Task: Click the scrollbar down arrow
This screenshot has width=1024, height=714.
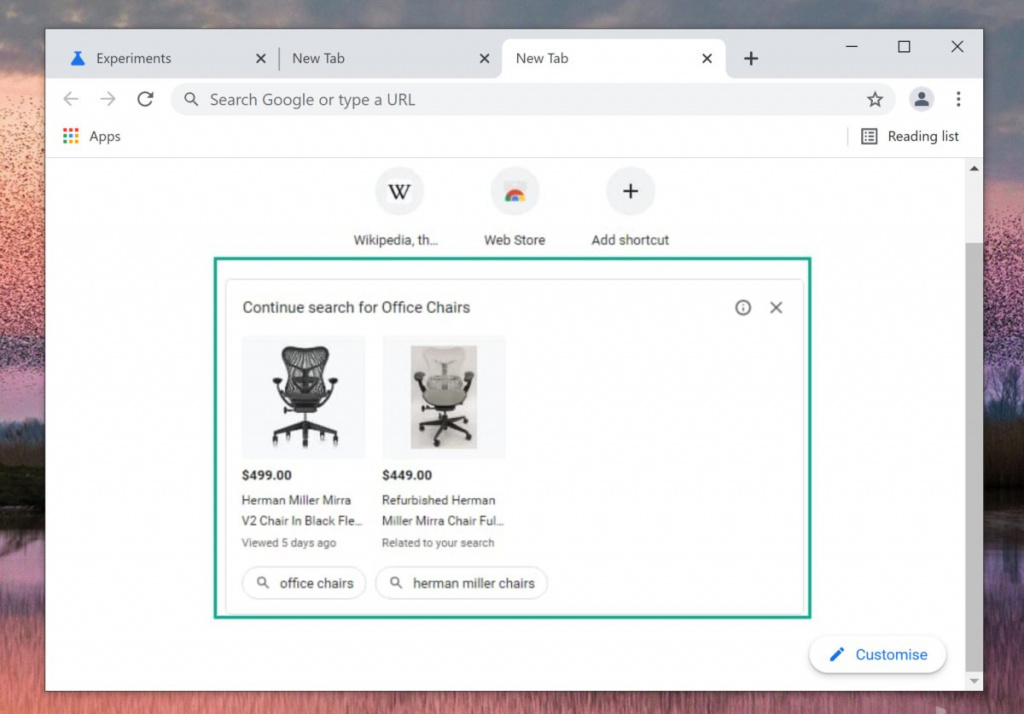Action: tap(974, 681)
